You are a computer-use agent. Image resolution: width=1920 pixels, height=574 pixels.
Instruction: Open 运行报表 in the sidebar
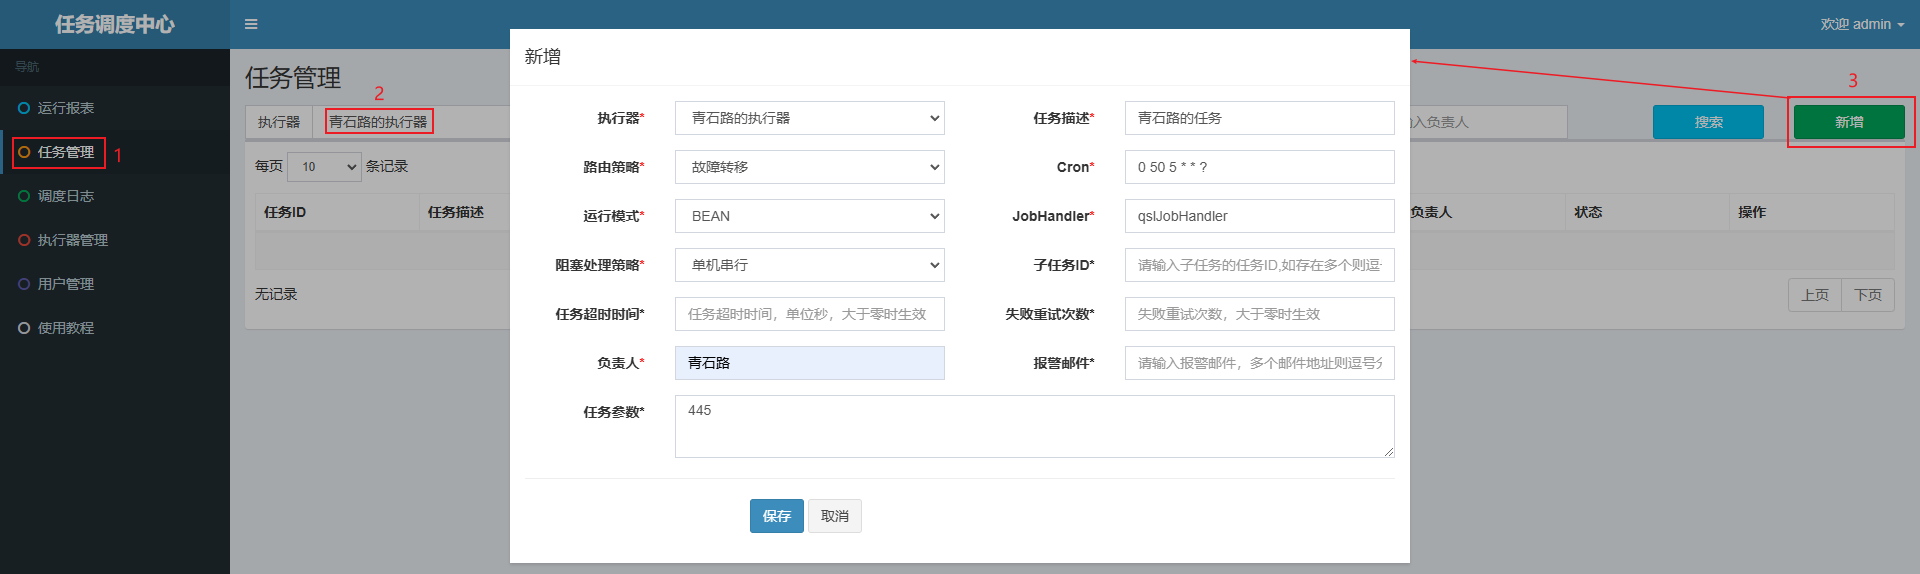click(66, 108)
